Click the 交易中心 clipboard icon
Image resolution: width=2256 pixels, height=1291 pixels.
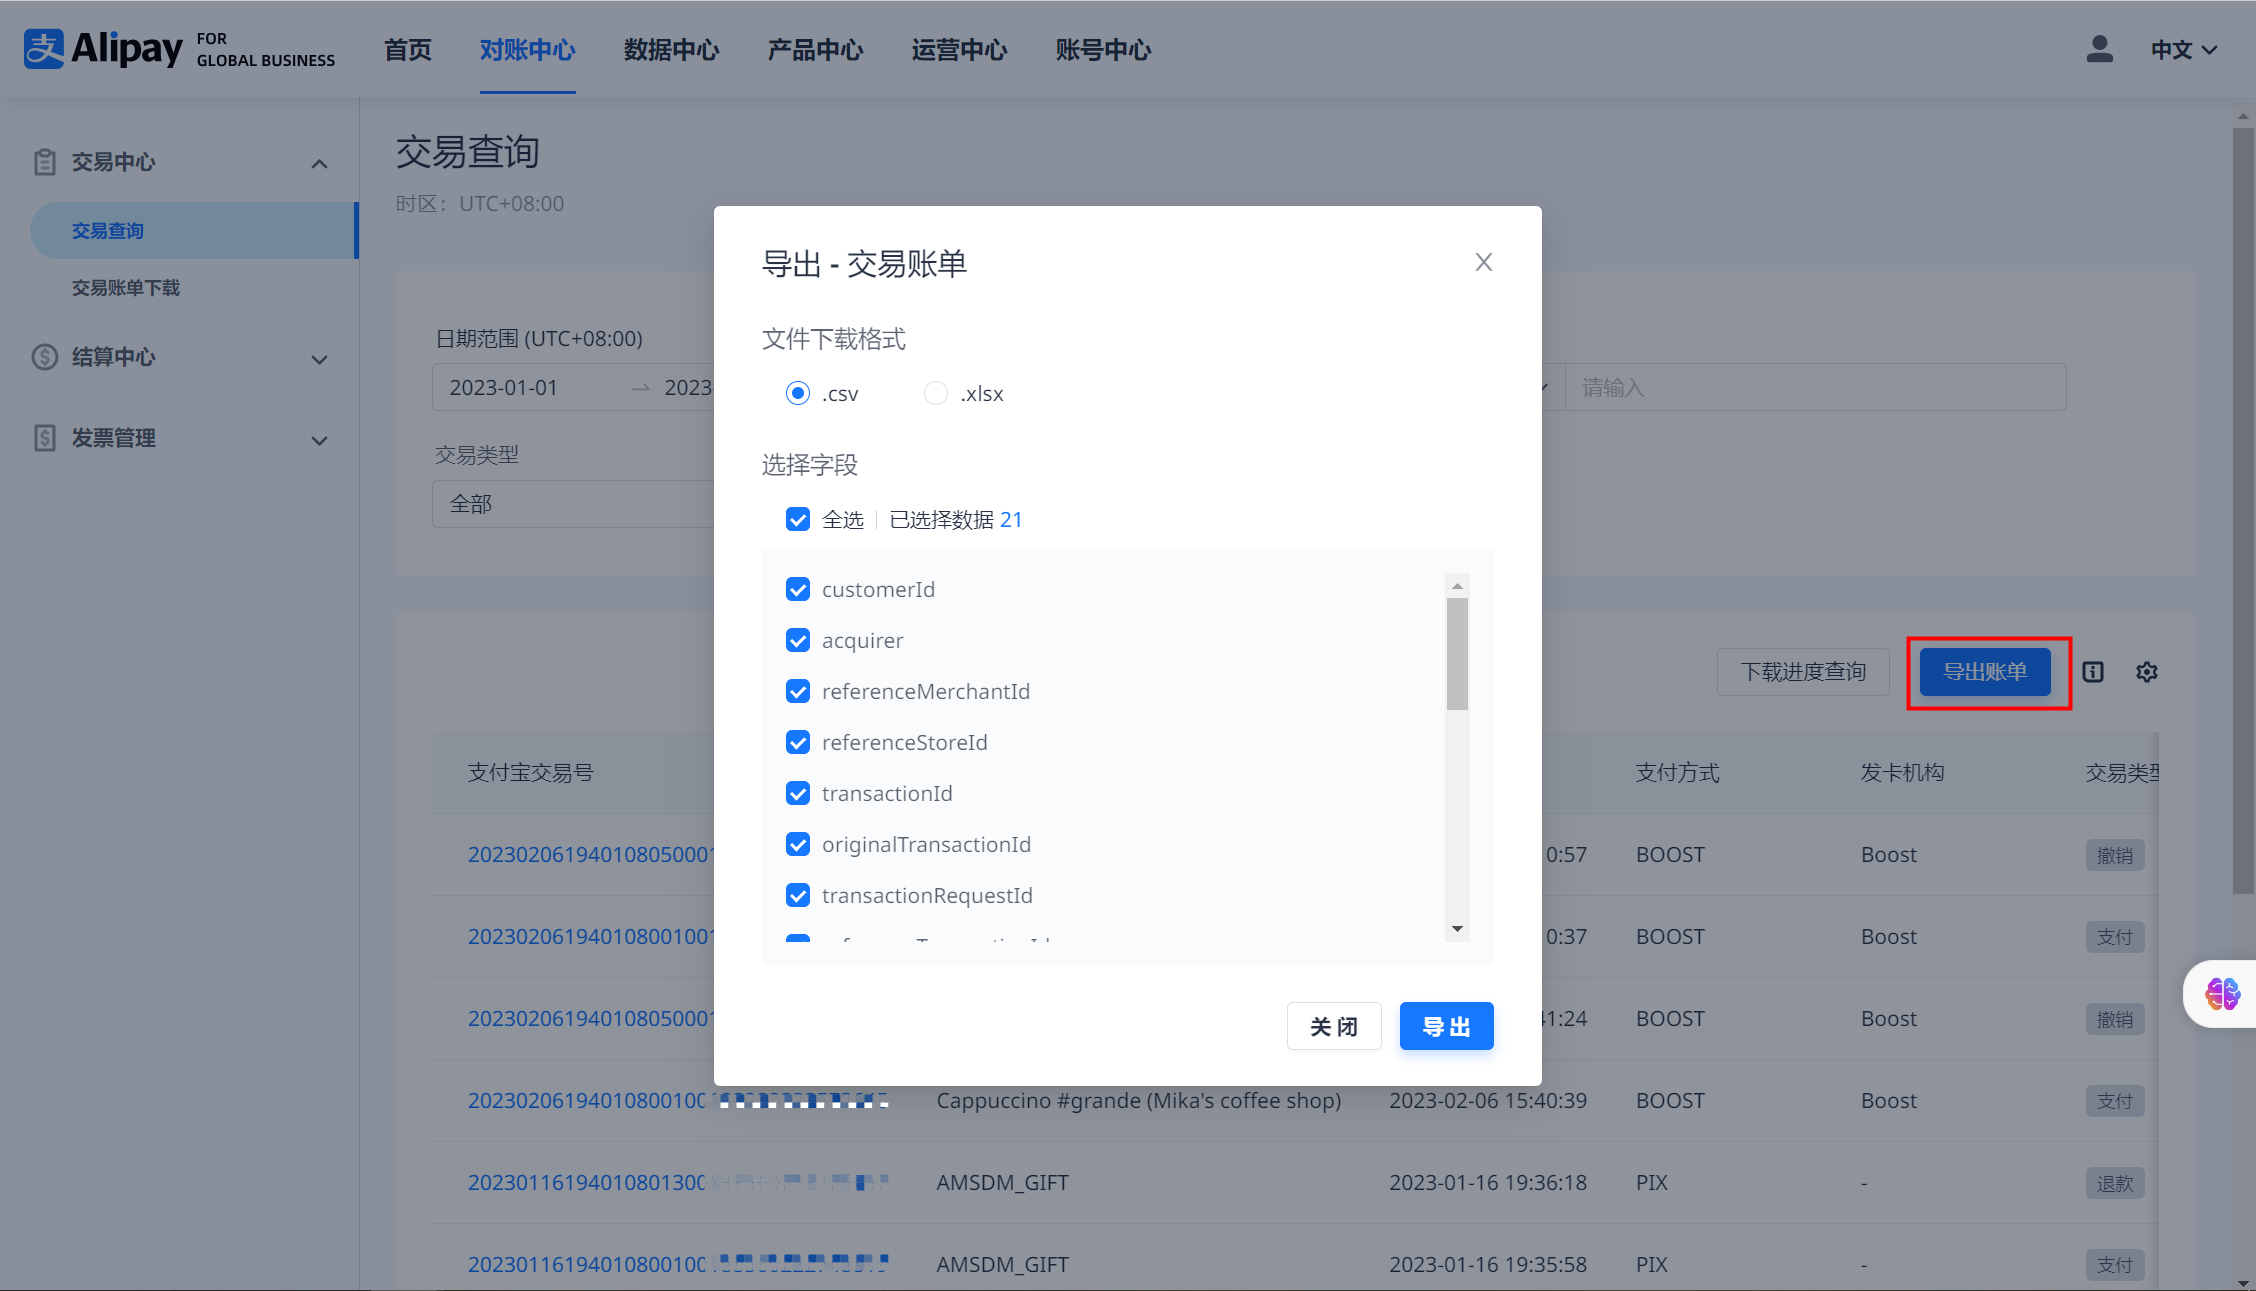[x=45, y=162]
